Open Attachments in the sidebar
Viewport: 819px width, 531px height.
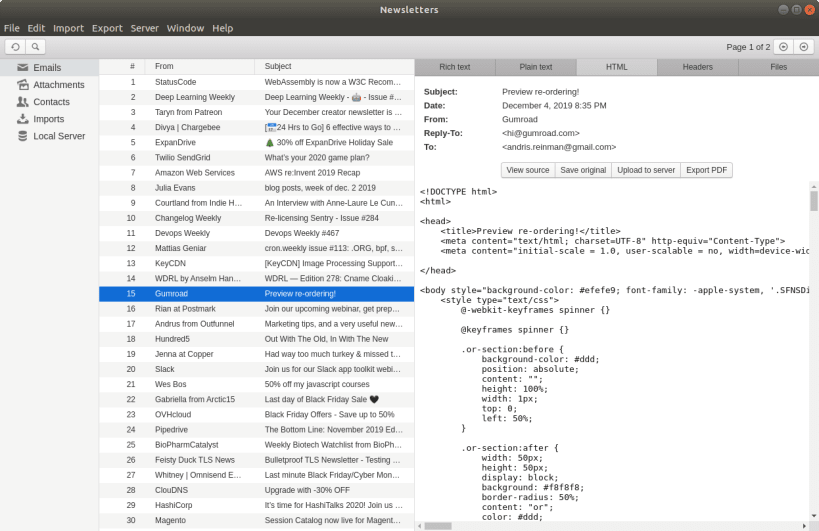click(x=58, y=85)
